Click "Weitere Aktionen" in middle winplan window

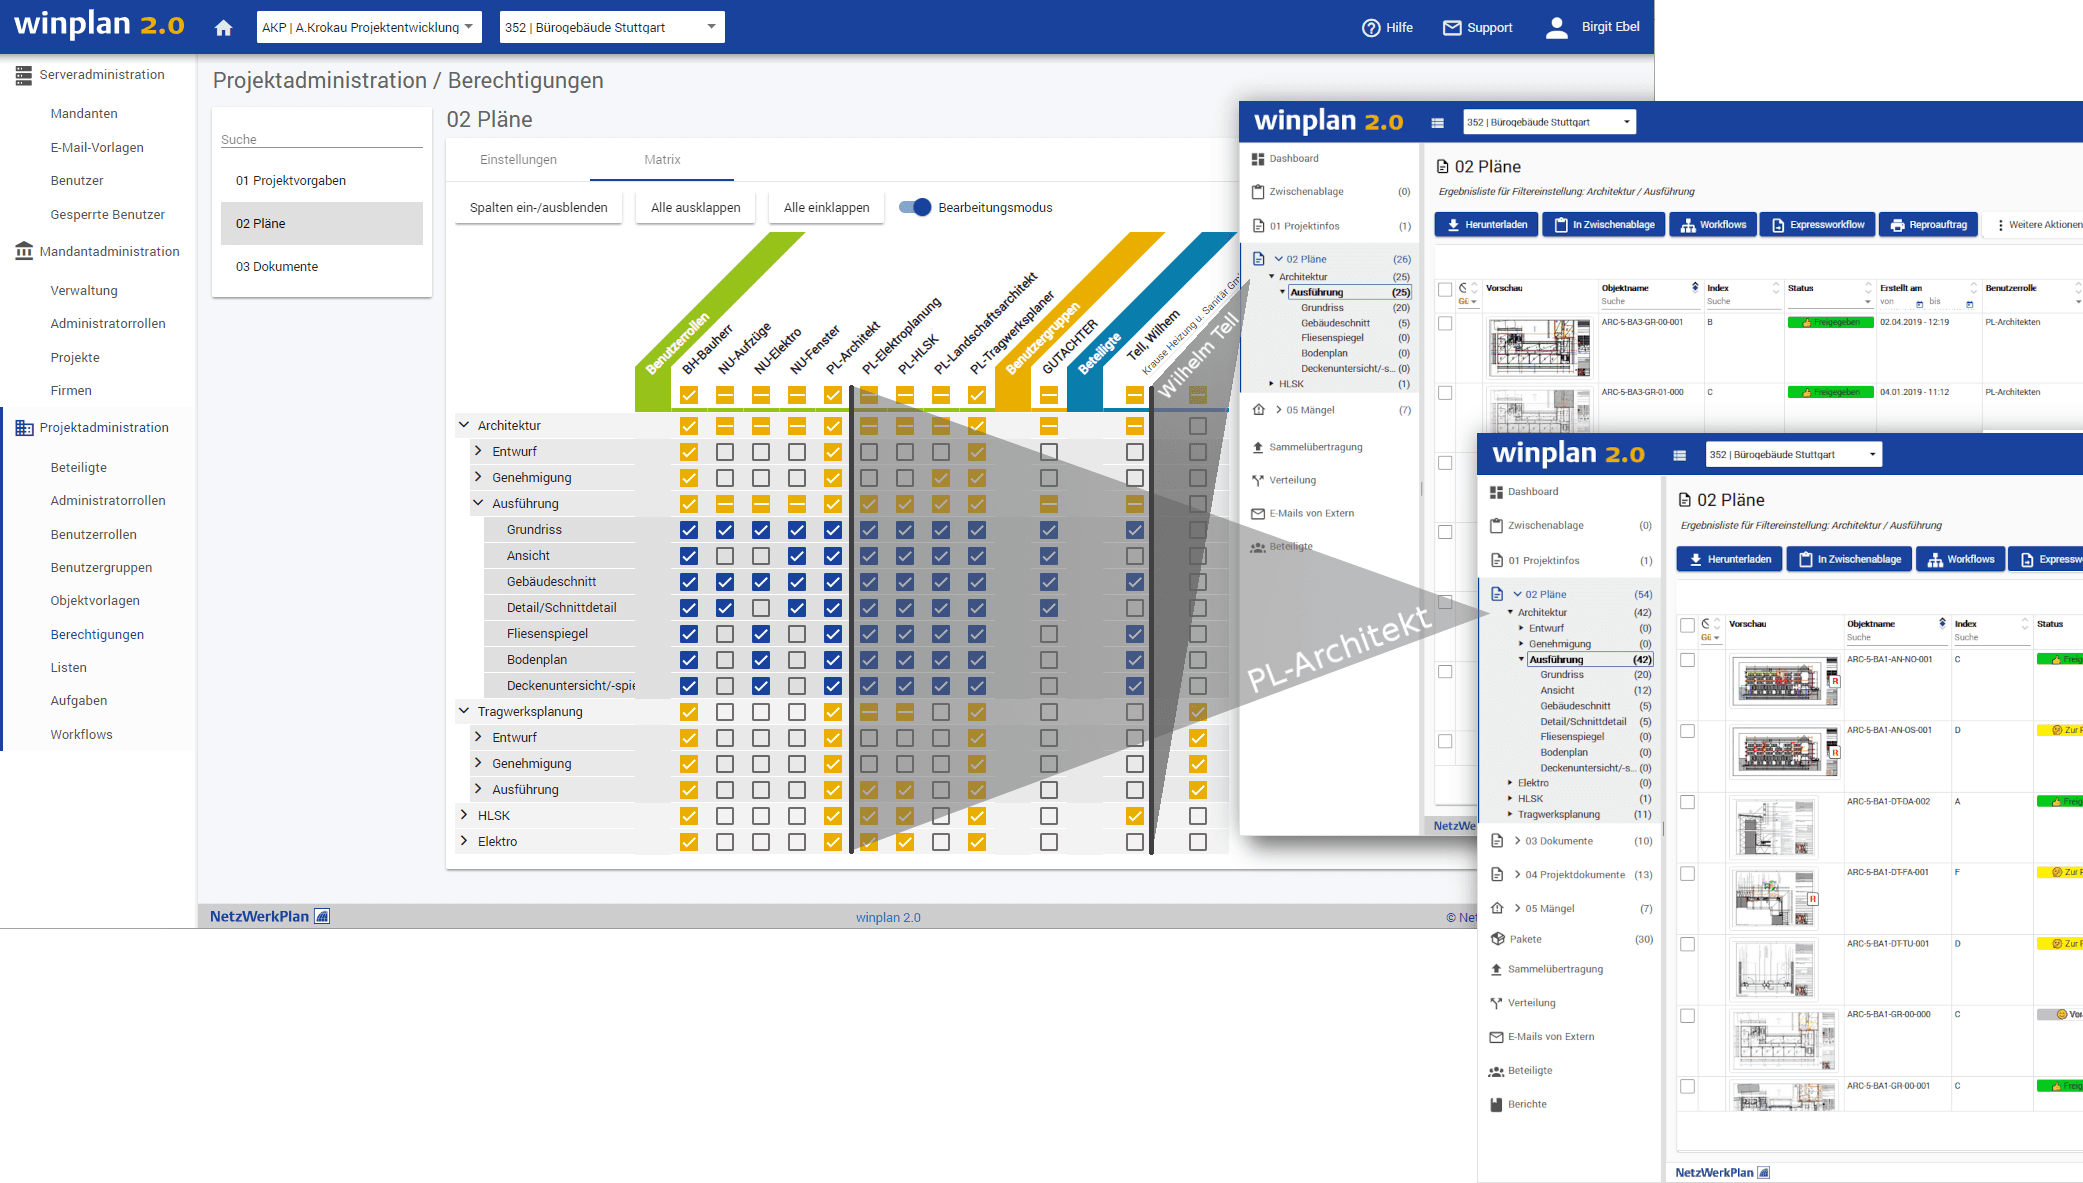tap(2040, 225)
